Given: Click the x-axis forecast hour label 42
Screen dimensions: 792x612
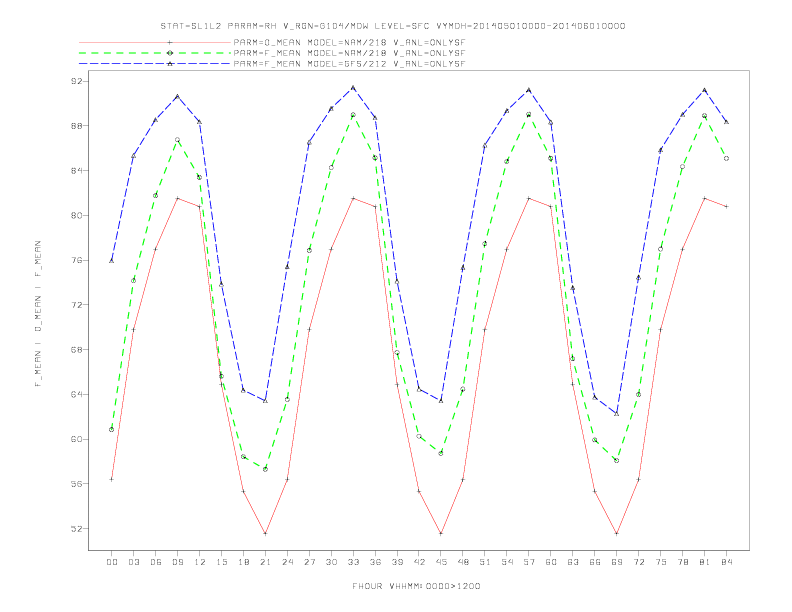Looking at the screenshot, I should point(419,562).
